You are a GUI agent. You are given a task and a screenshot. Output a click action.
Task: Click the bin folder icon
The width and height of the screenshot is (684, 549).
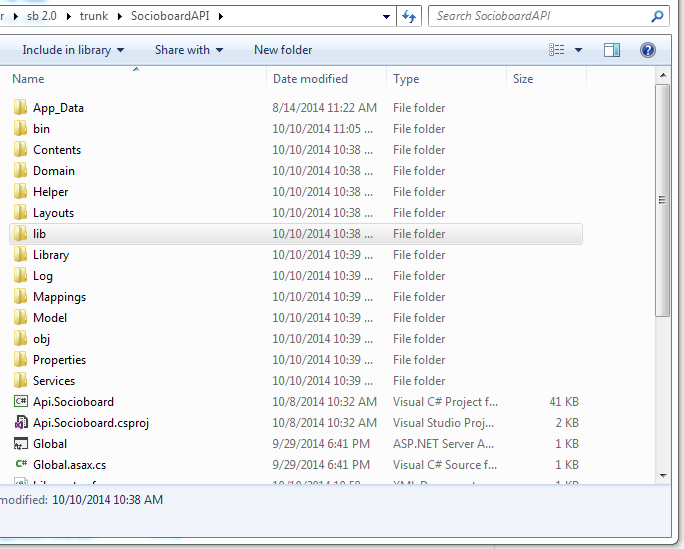(20, 128)
